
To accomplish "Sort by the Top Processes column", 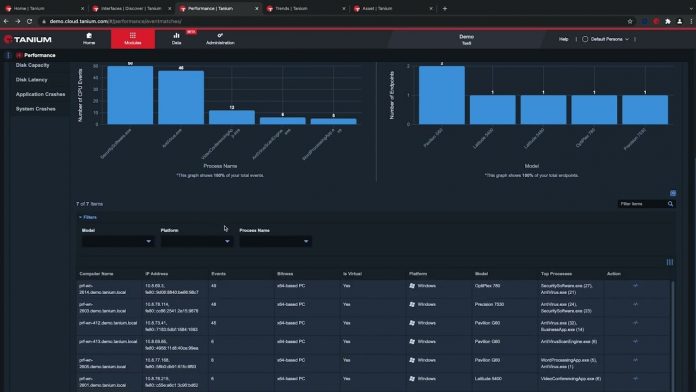I will [x=556, y=274].
